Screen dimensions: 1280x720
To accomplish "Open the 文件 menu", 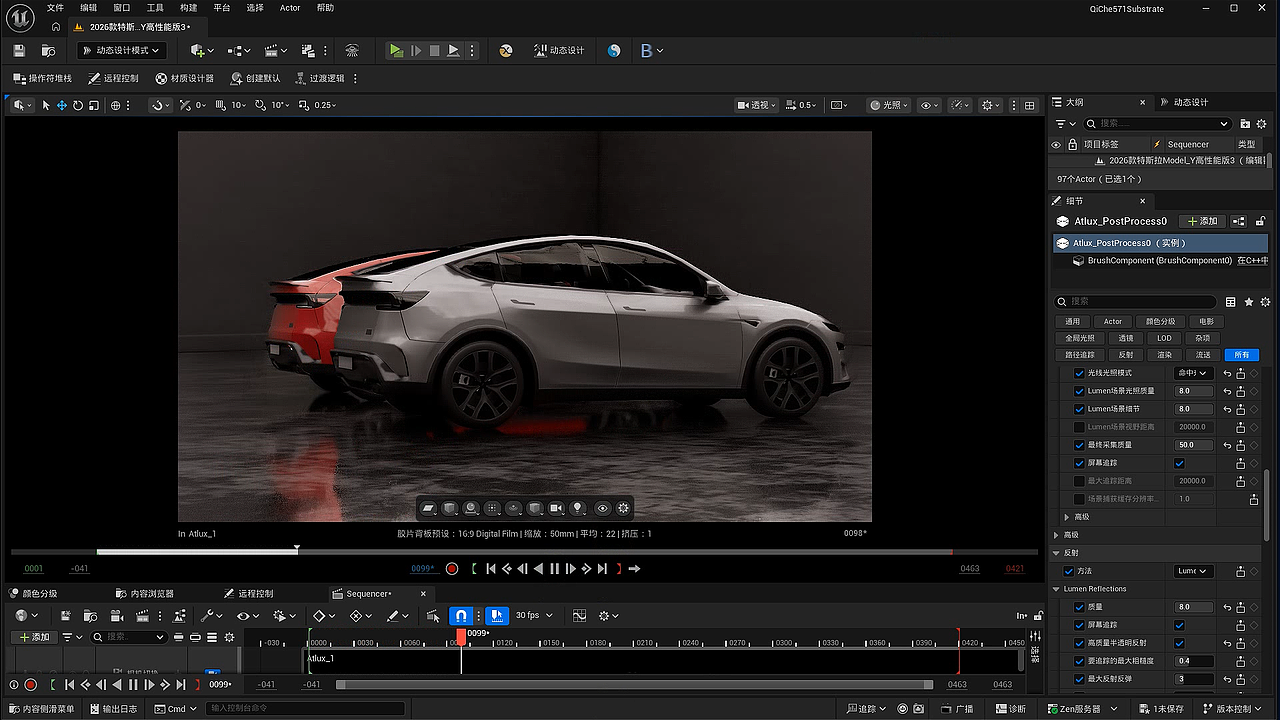I will pyautogui.click(x=55, y=7).
